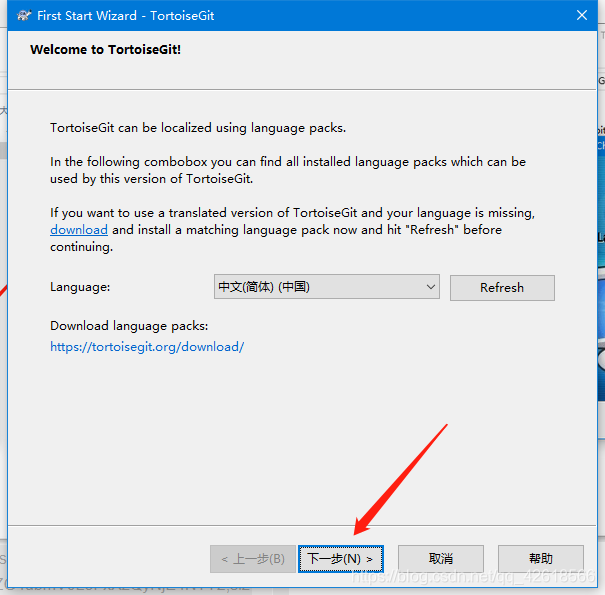The image size is (605, 595).
Task: Click the Refresh button
Action: coord(502,287)
